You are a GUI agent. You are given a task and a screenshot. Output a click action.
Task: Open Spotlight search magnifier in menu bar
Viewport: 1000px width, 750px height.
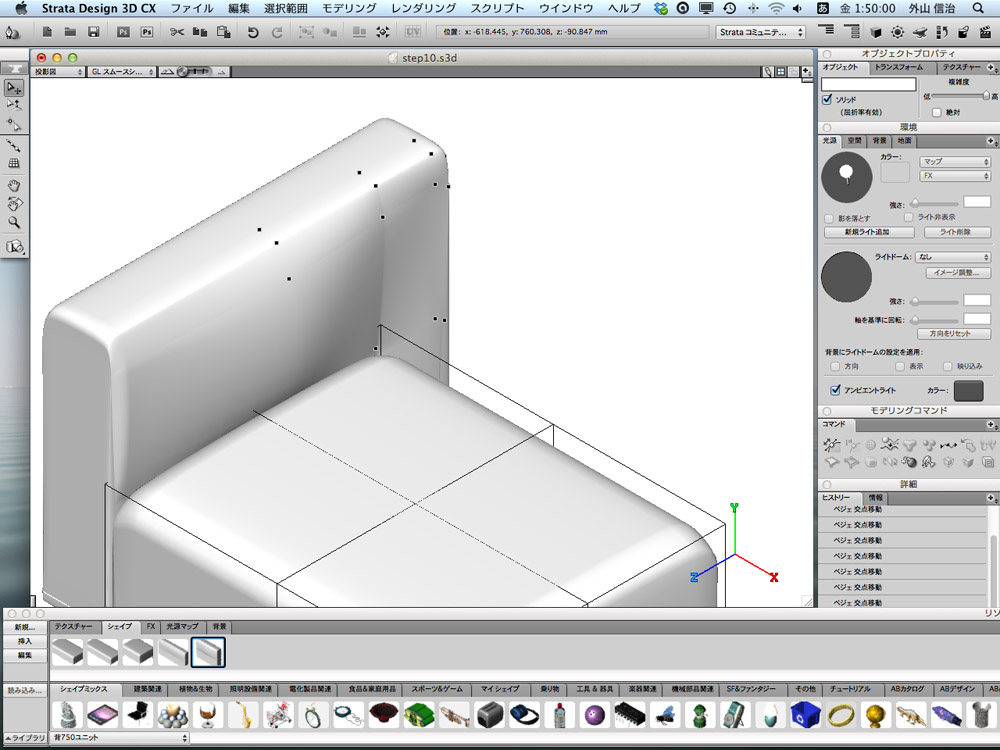[x=978, y=8]
